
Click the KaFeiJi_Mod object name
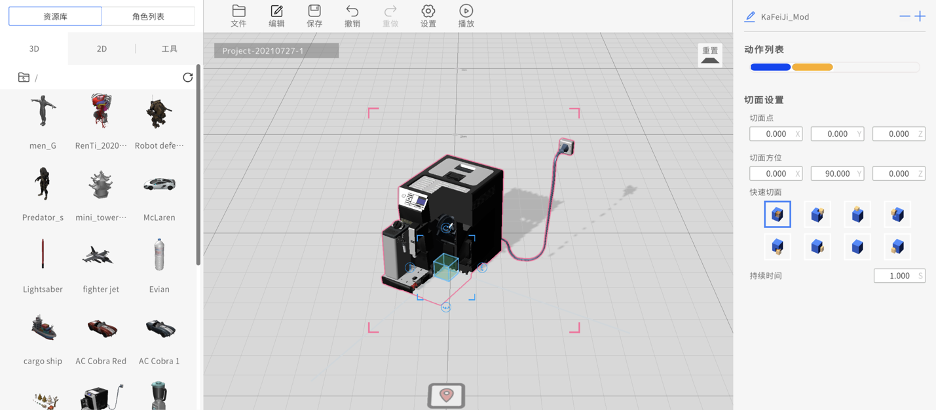tap(785, 17)
